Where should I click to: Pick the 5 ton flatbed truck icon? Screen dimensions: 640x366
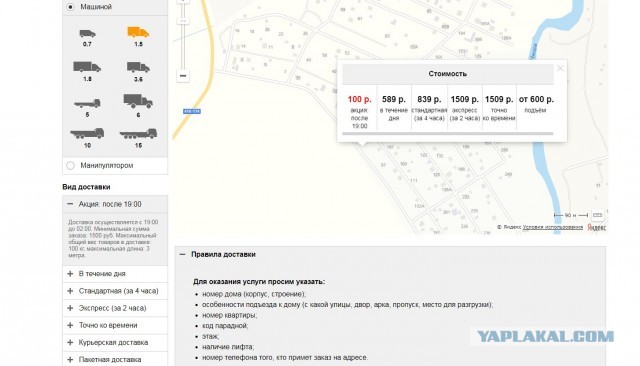[x=87, y=103]
